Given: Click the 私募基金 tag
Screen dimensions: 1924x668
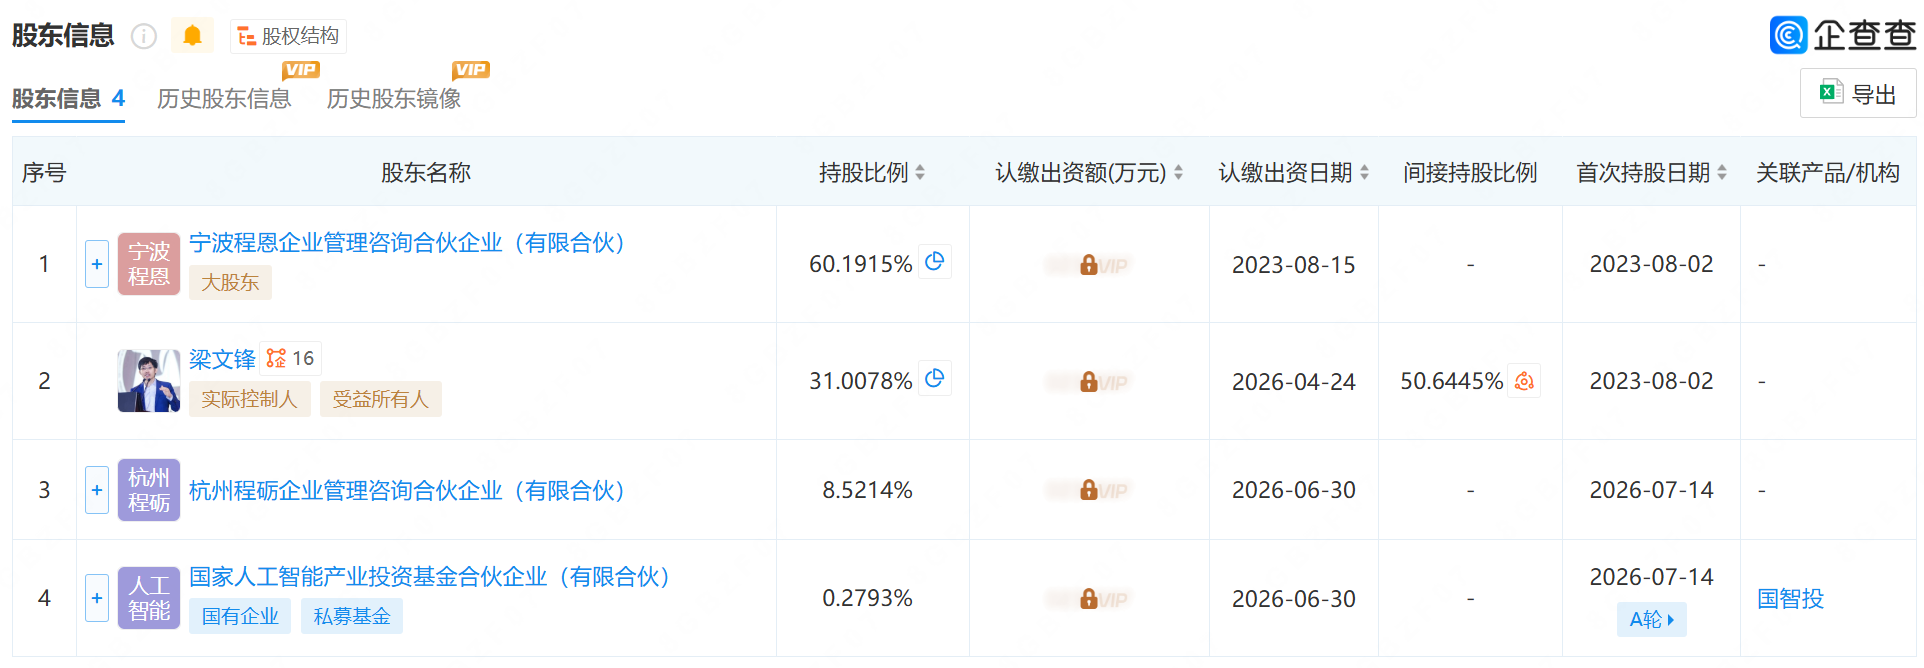Looking at the screenshot, I should tap(352, 616).
